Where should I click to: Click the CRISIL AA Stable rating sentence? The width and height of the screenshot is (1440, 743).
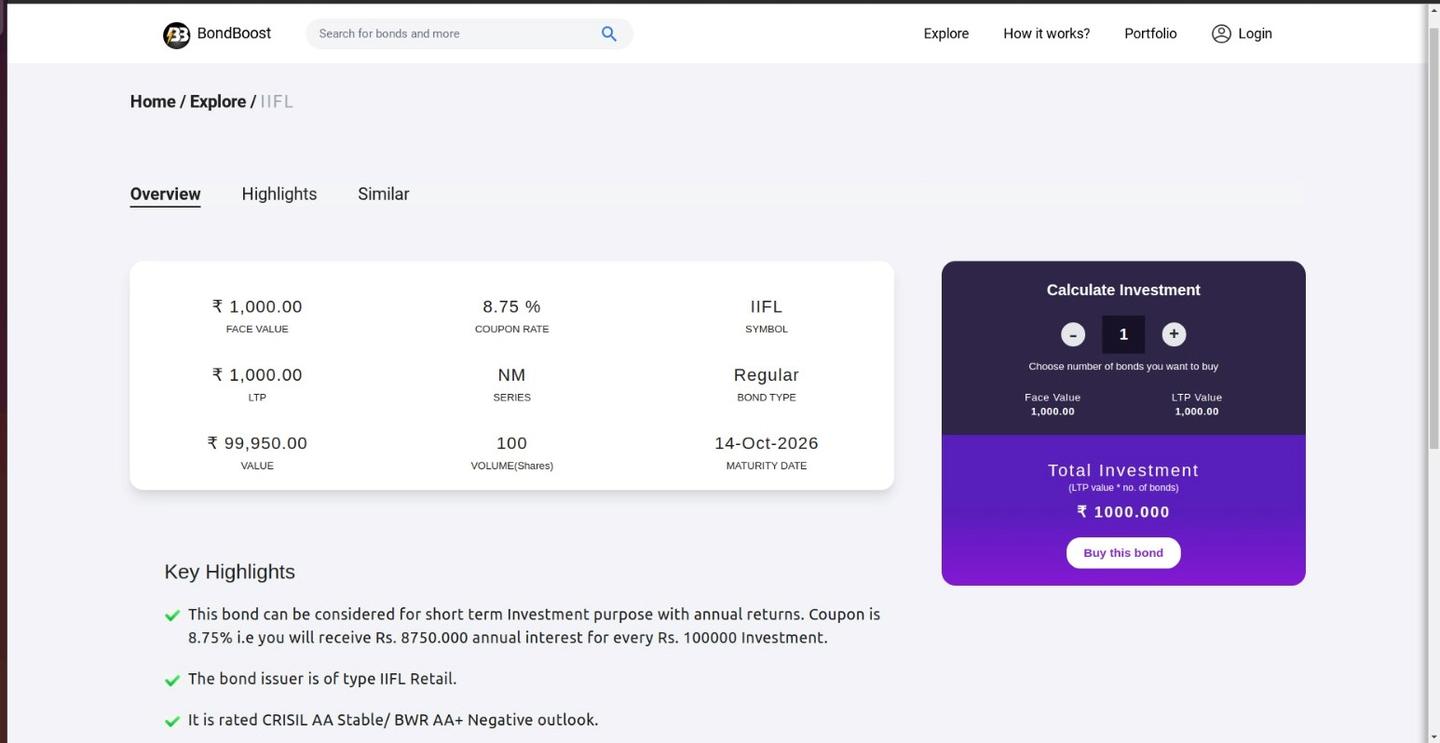(x=393, y=720)
